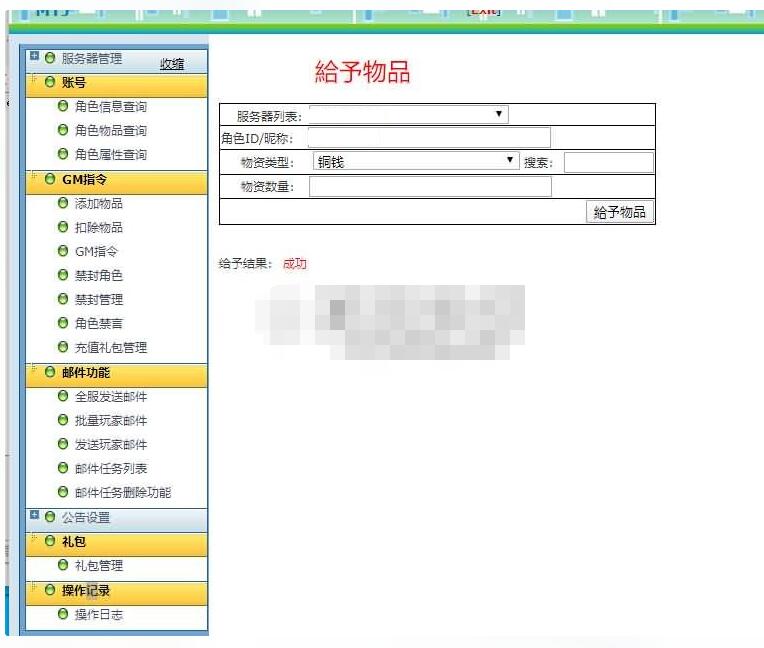Click green icon beside 邮件任务列表
The height and width of the screenshot is (648, 764).
click(63, 468)
